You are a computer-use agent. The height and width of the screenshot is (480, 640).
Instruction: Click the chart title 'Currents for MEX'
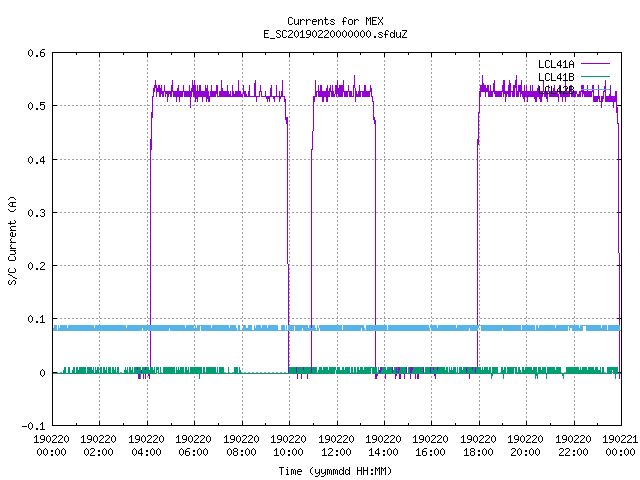pyautogui.click(x=335, y=21)
